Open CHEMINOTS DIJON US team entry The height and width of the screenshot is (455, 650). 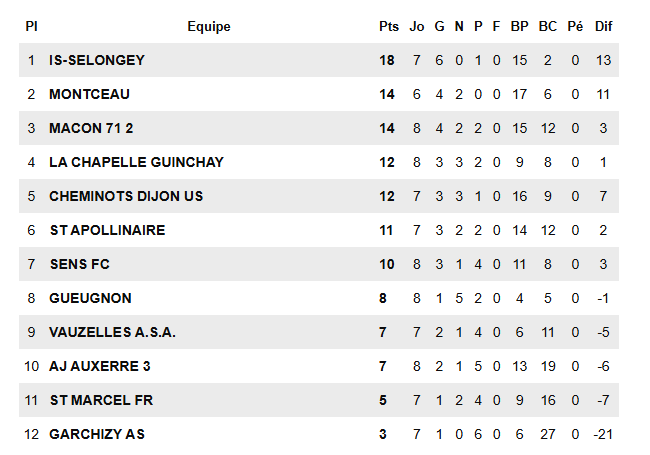[x=126, y=196]
